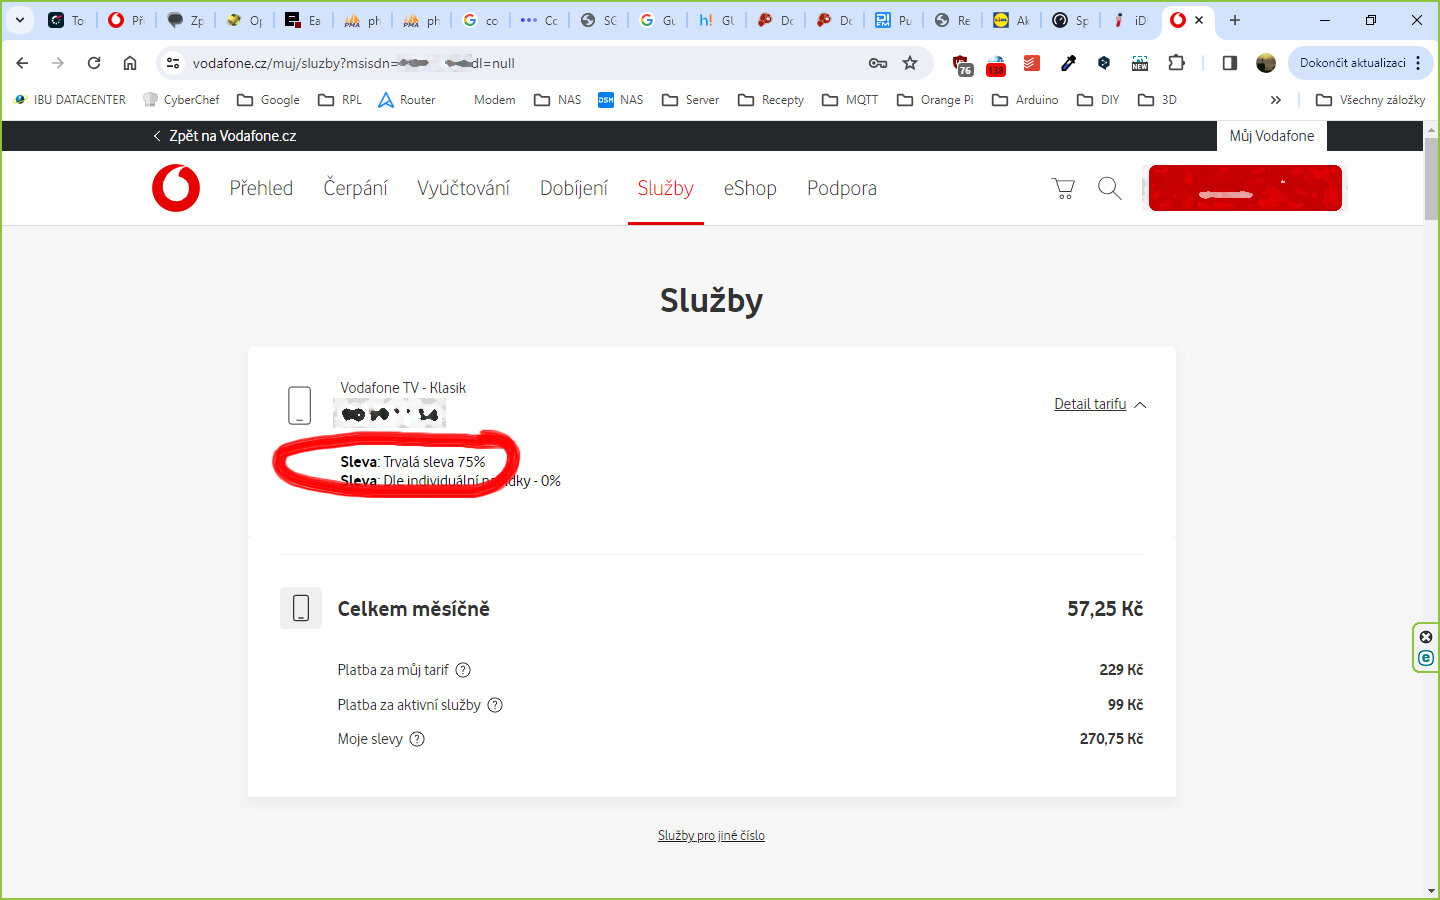
Task: Open the Recepty bookmarks folder
Action: click(770, 100)
